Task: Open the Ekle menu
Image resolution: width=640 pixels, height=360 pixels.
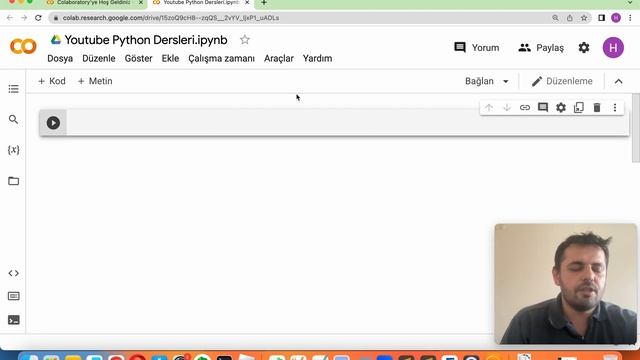Action: [x=170, y=58]
